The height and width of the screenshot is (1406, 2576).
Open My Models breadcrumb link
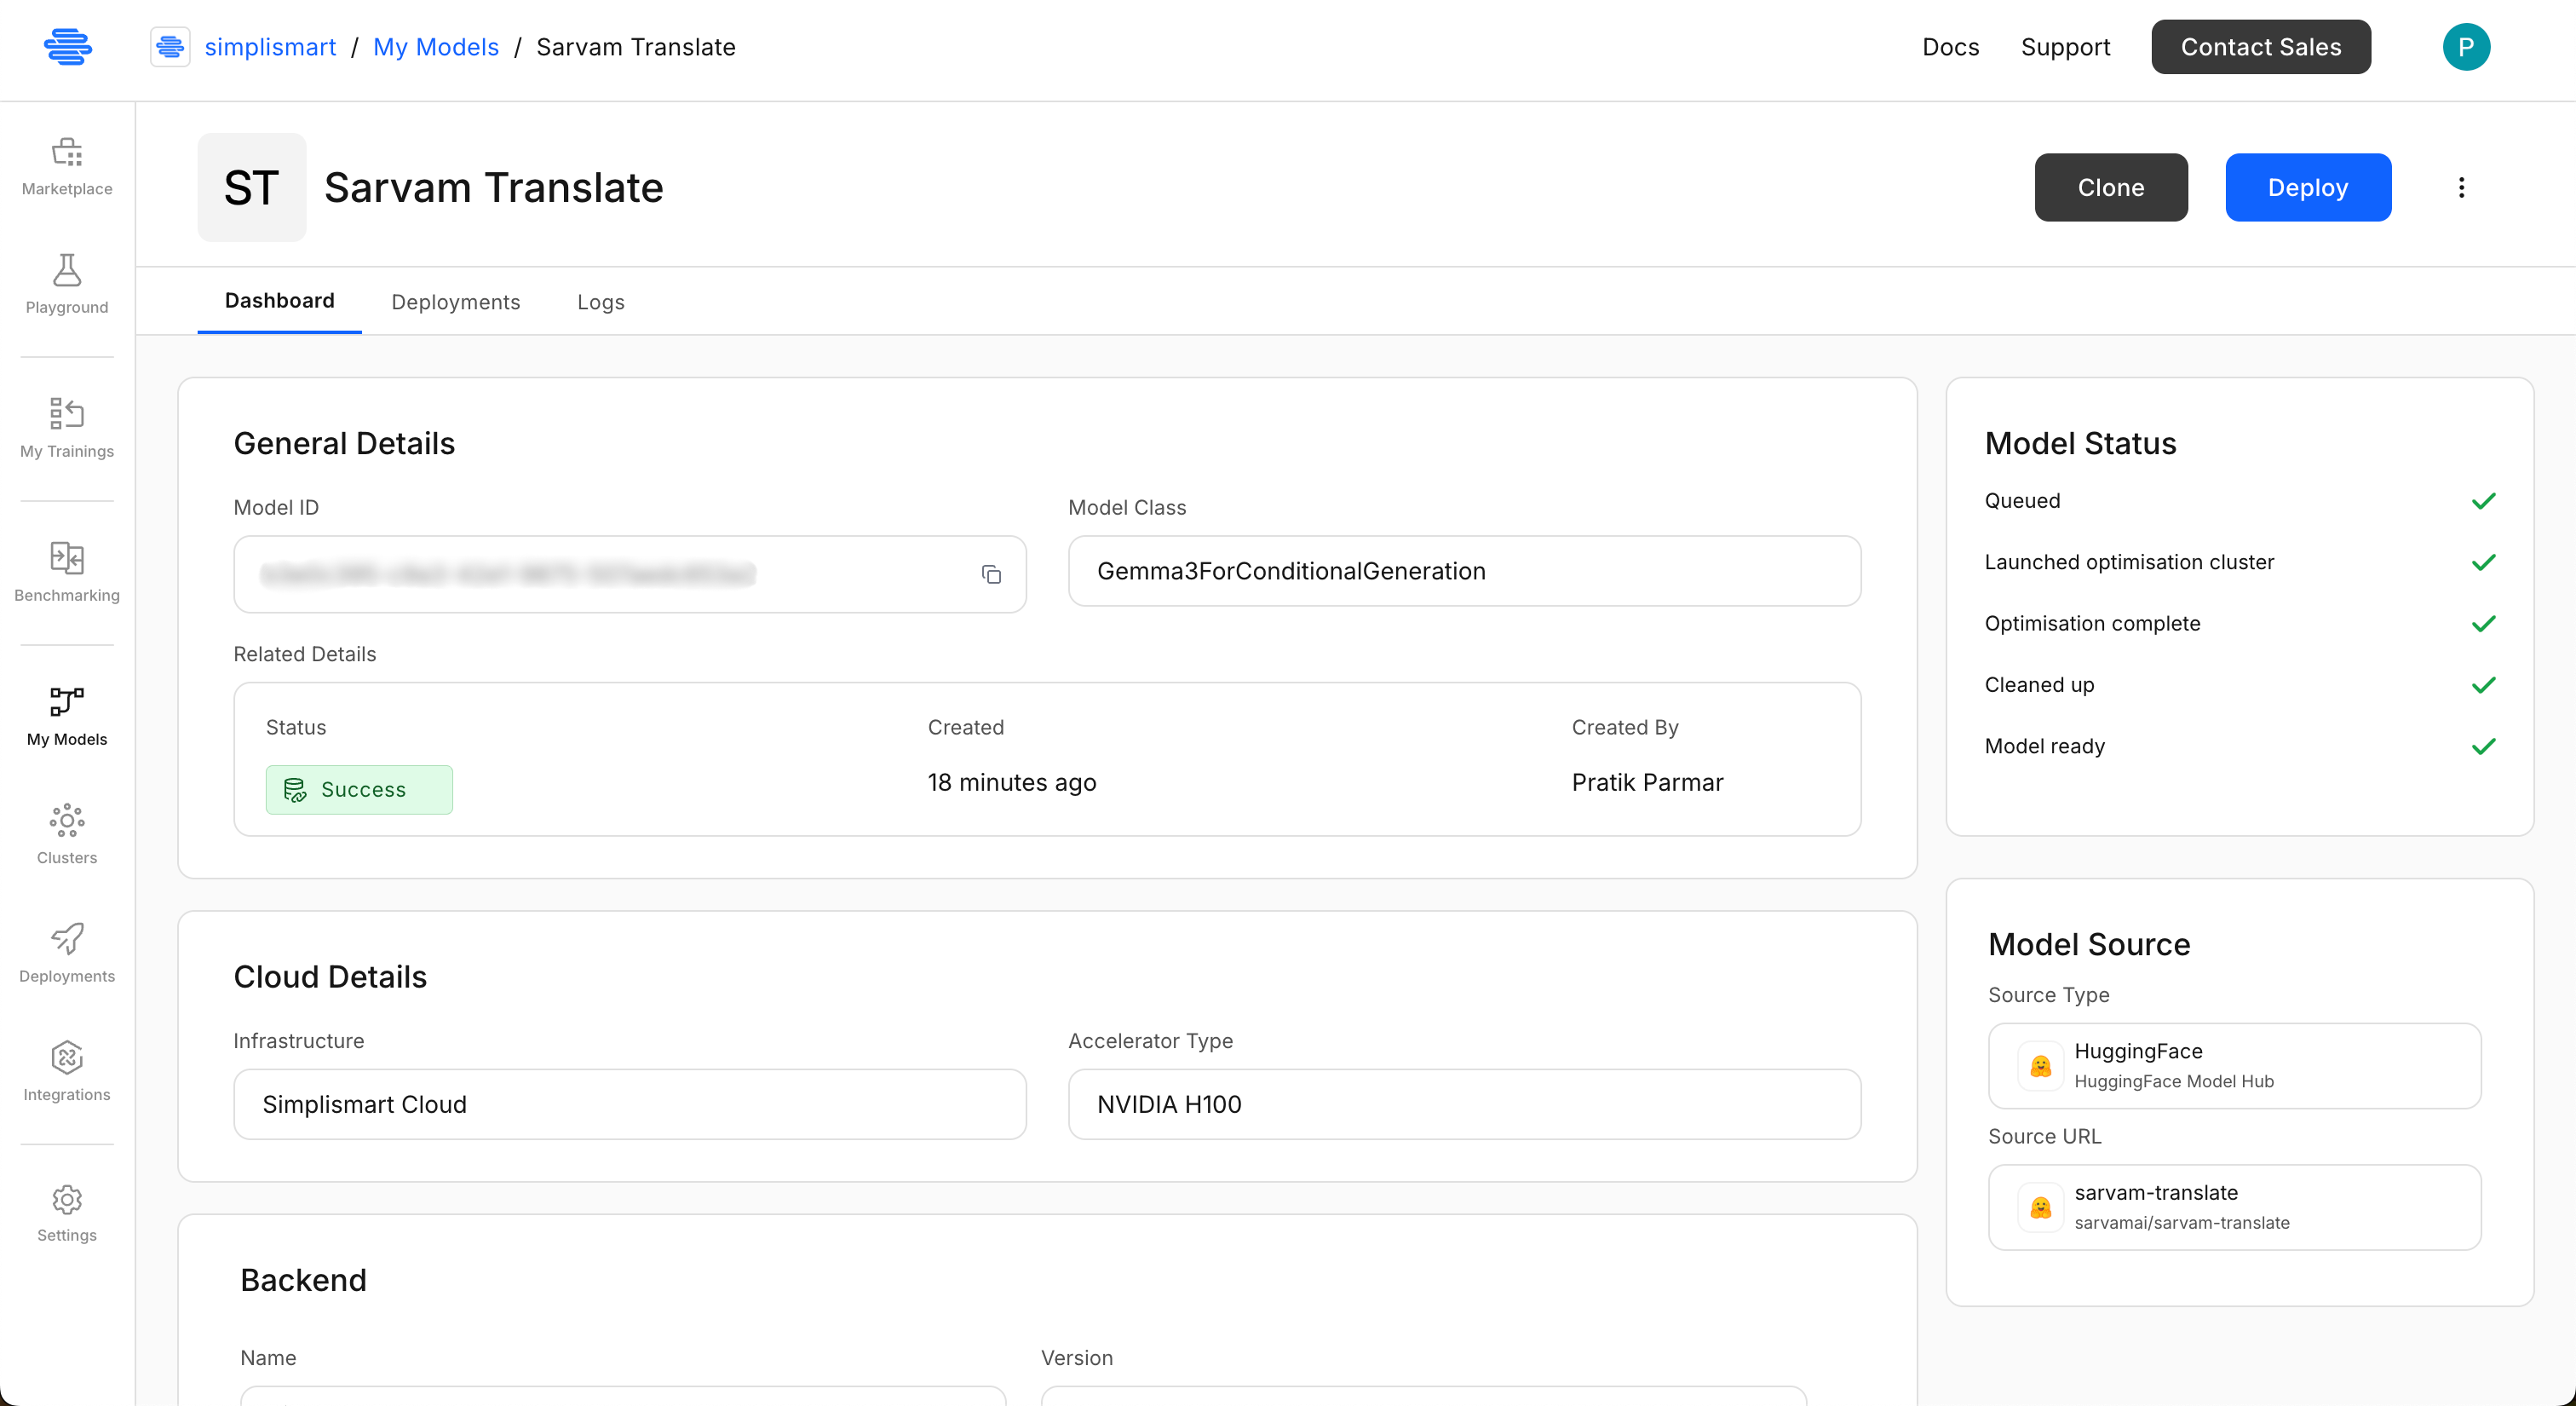click(x=435, y=47)
